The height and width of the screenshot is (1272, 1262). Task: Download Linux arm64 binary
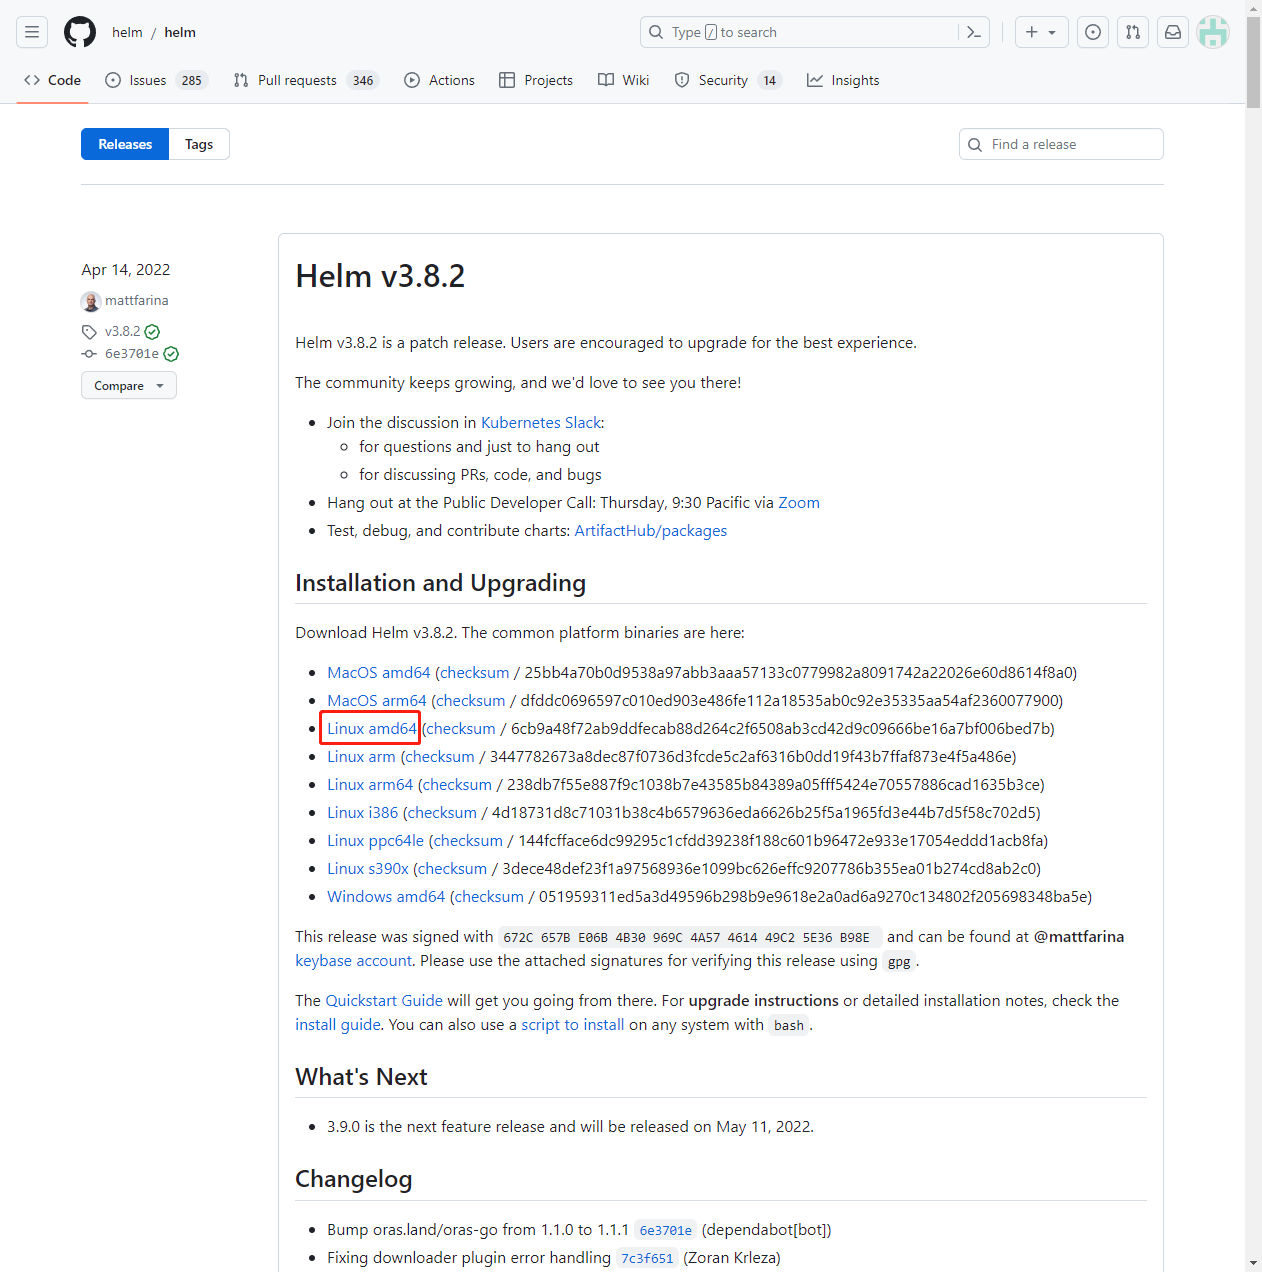pyautogui.click(x=370, y=785)
